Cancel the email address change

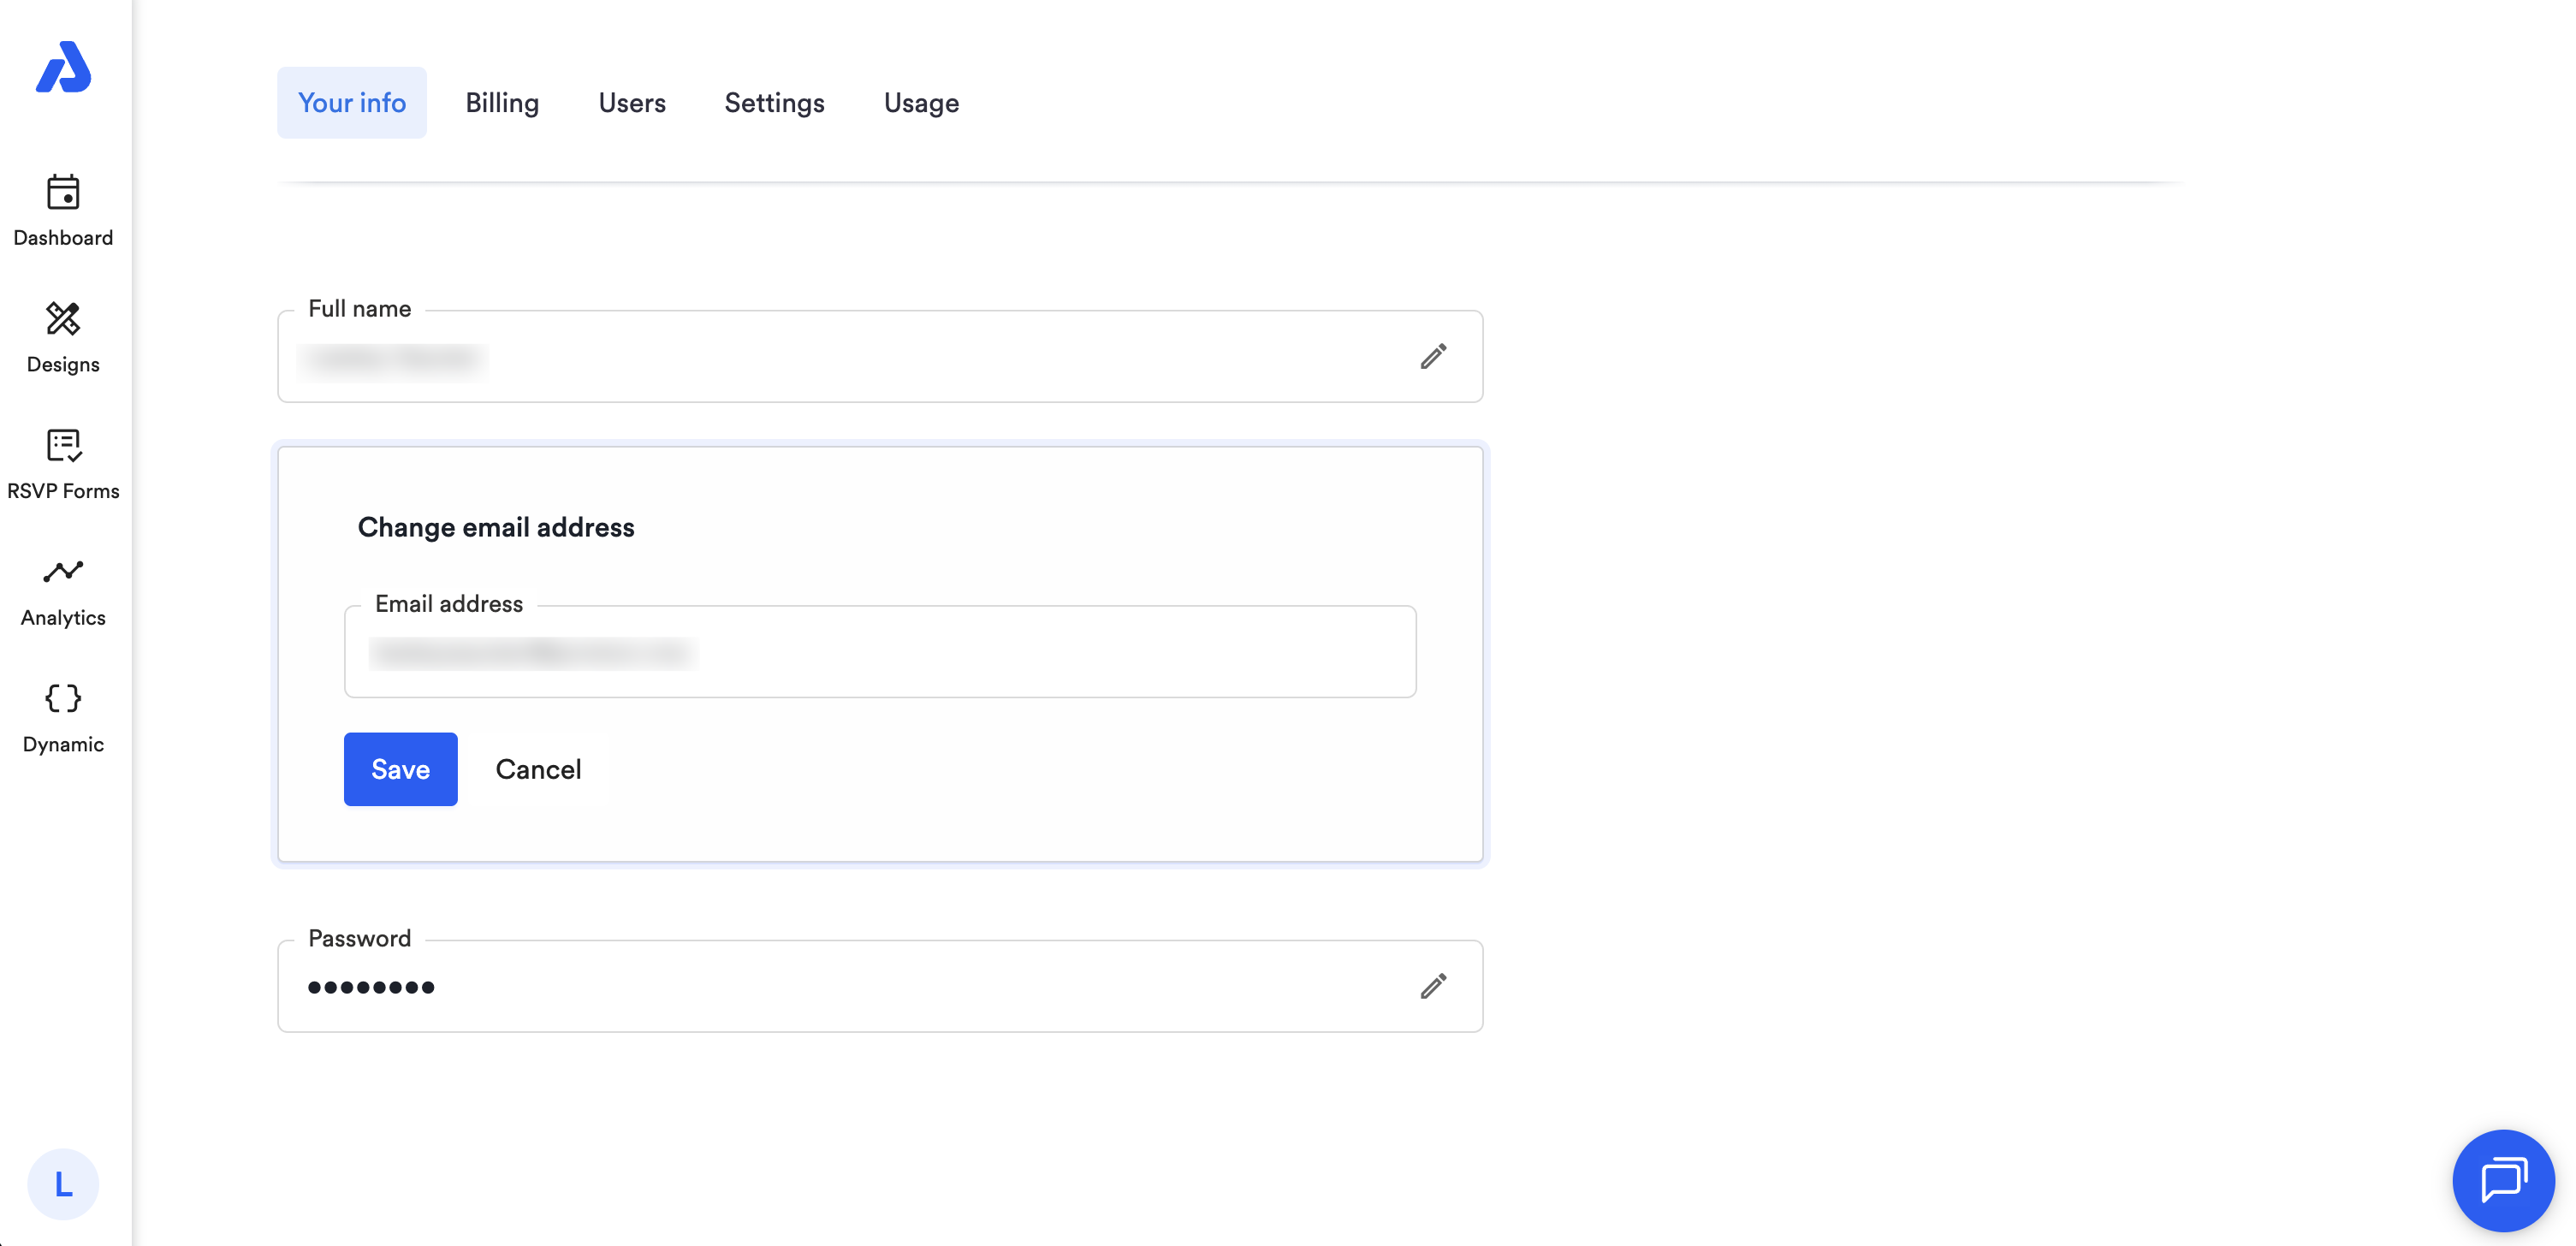[538, 769]
